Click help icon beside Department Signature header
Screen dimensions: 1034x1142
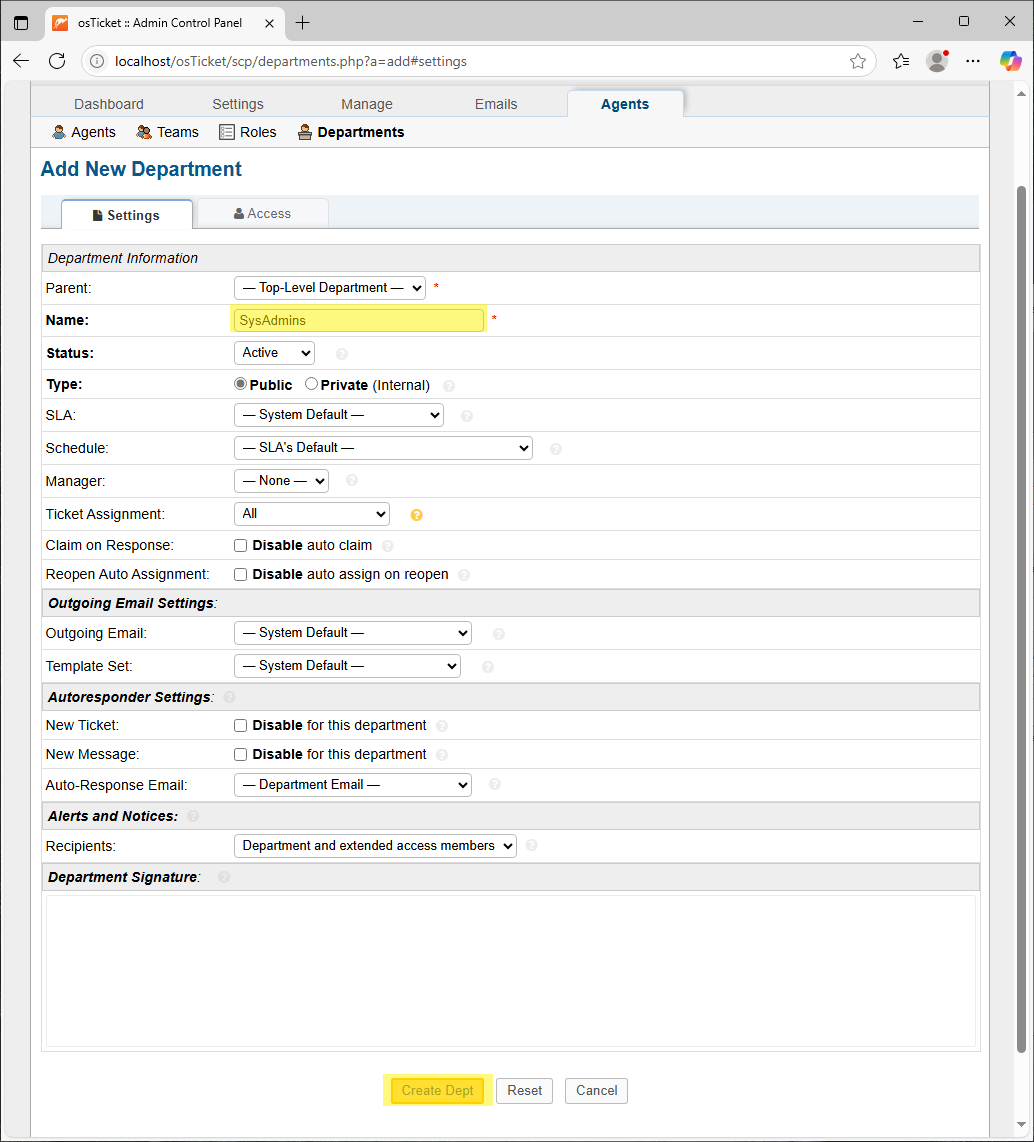[224, 877]
